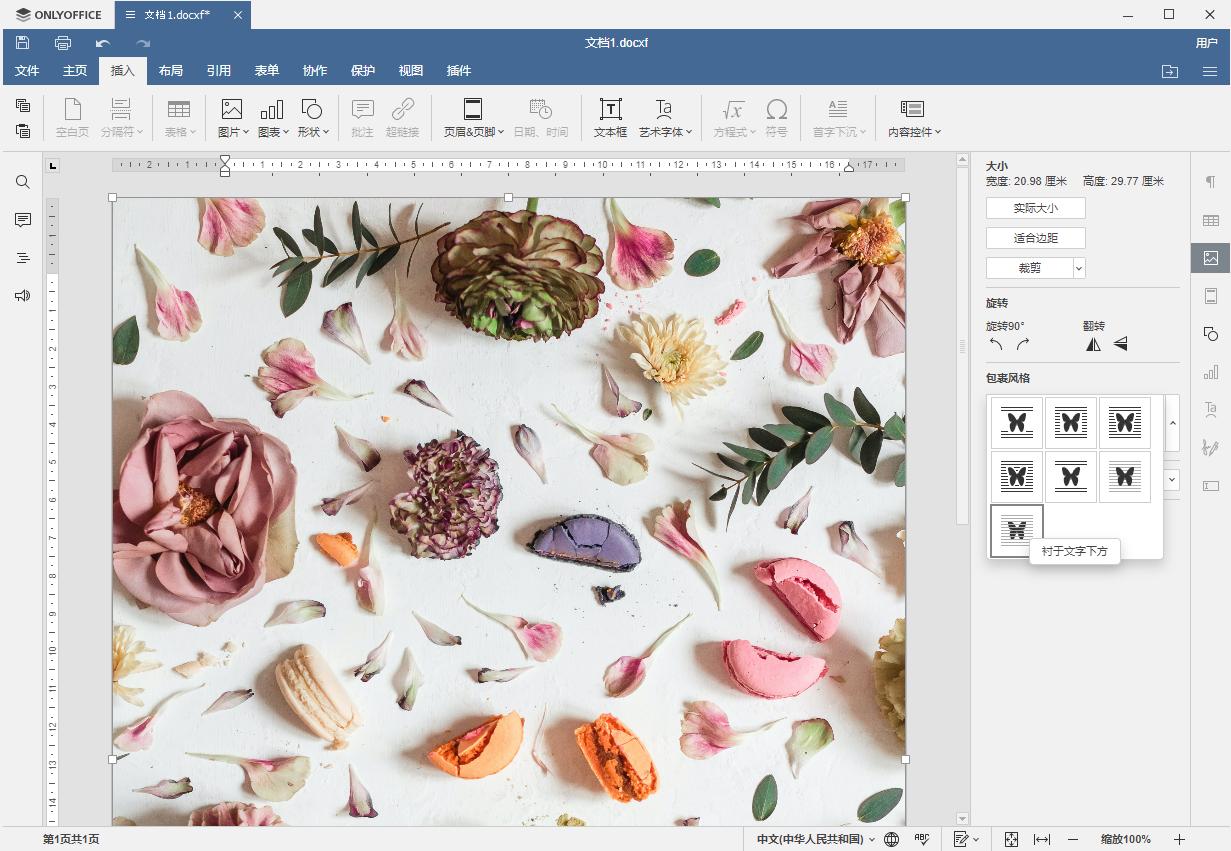This screenshot has height=851, width=1231.
Task: Switch to the 布局 layout tab
Action: click(x=171, y=71)
